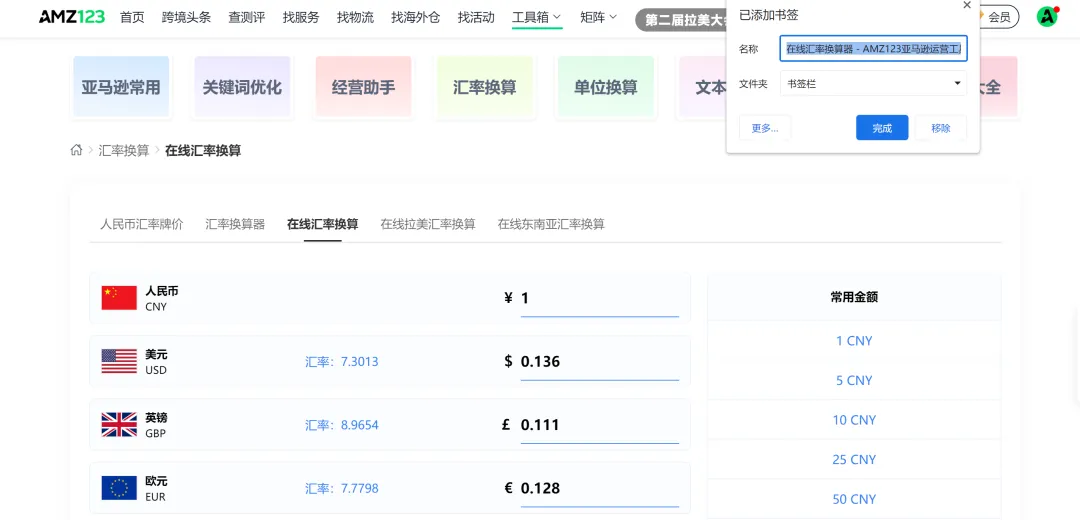Select the 5 CNY common amount
This screenshot has height=520, width=1080.
point(854,380)
